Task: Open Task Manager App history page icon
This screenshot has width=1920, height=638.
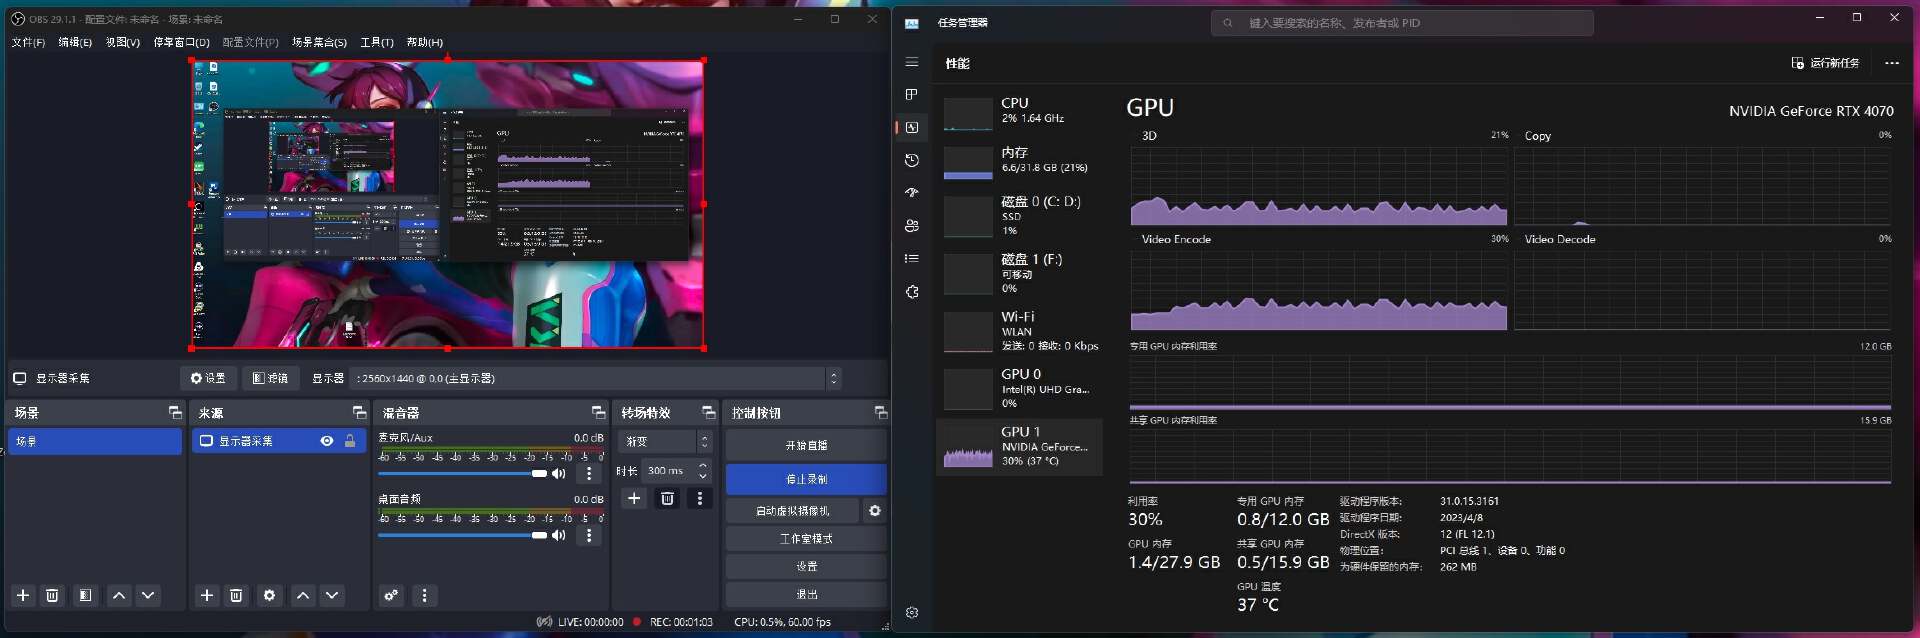Action: point(911,160)
